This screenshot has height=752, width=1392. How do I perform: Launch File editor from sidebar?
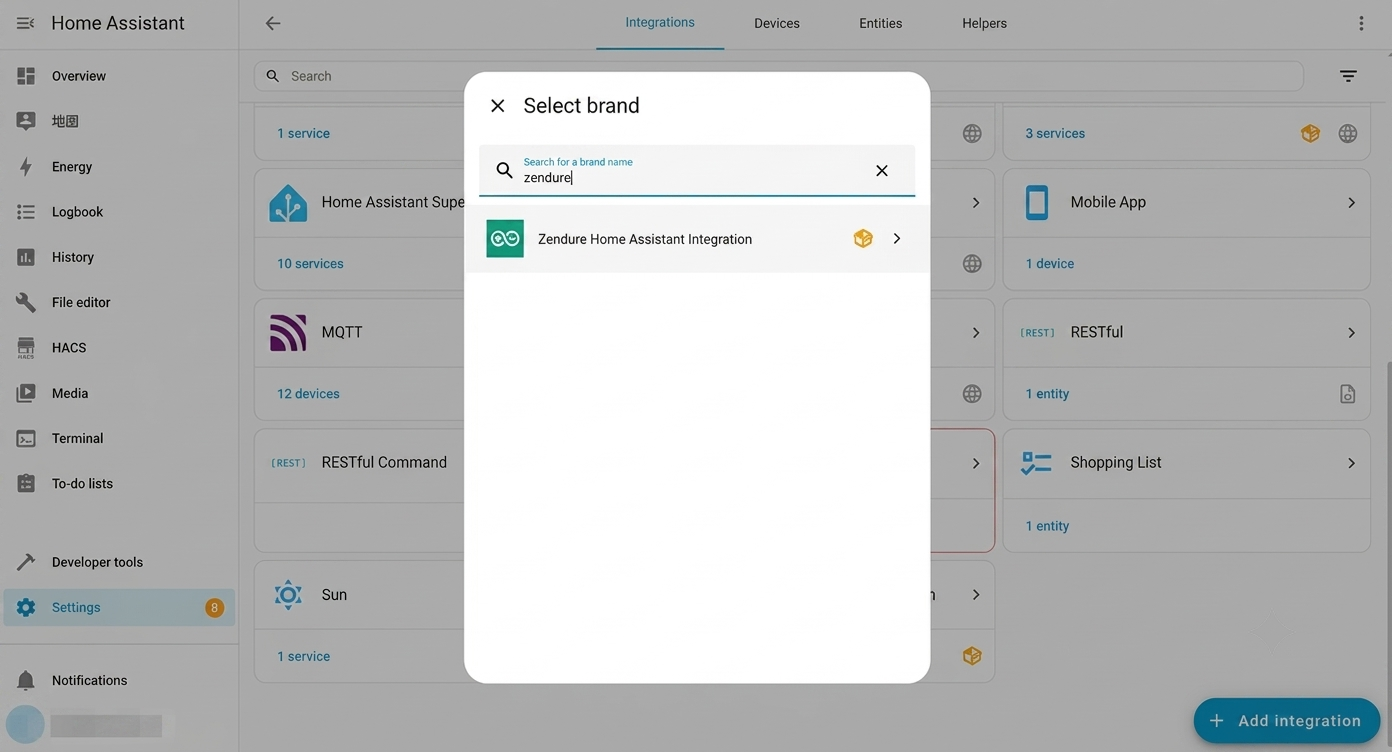pyautogui.click(x=119, y=302)
